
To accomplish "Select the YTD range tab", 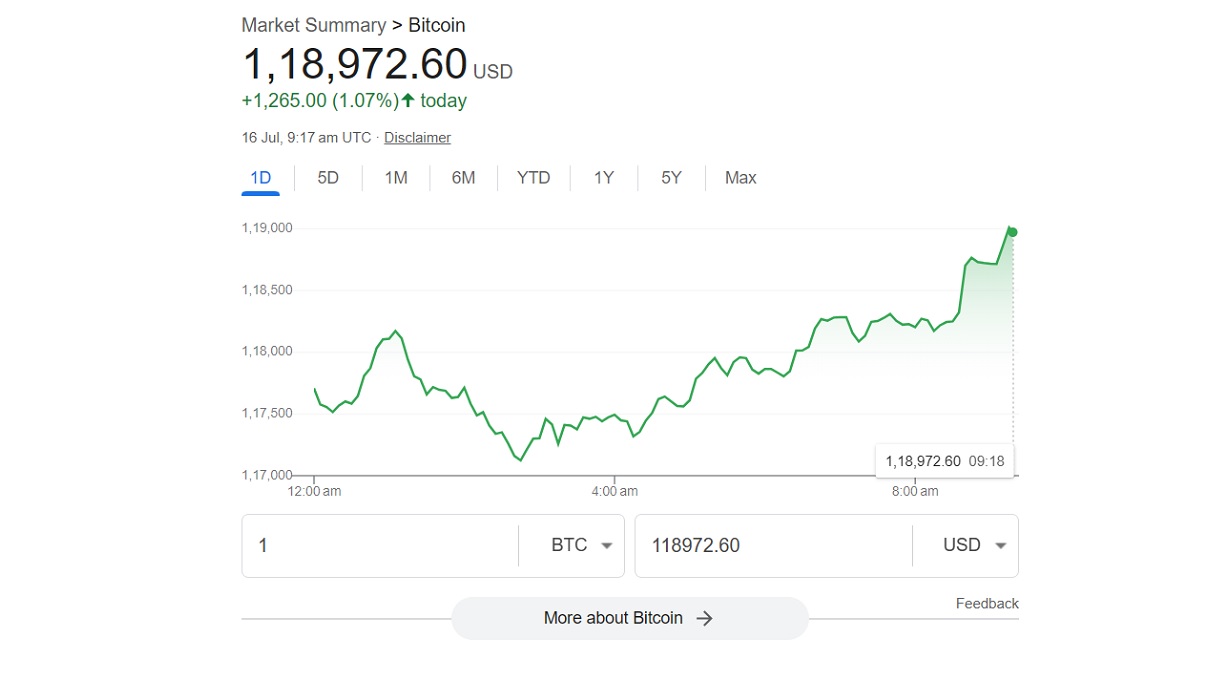I will click(533, 178).
